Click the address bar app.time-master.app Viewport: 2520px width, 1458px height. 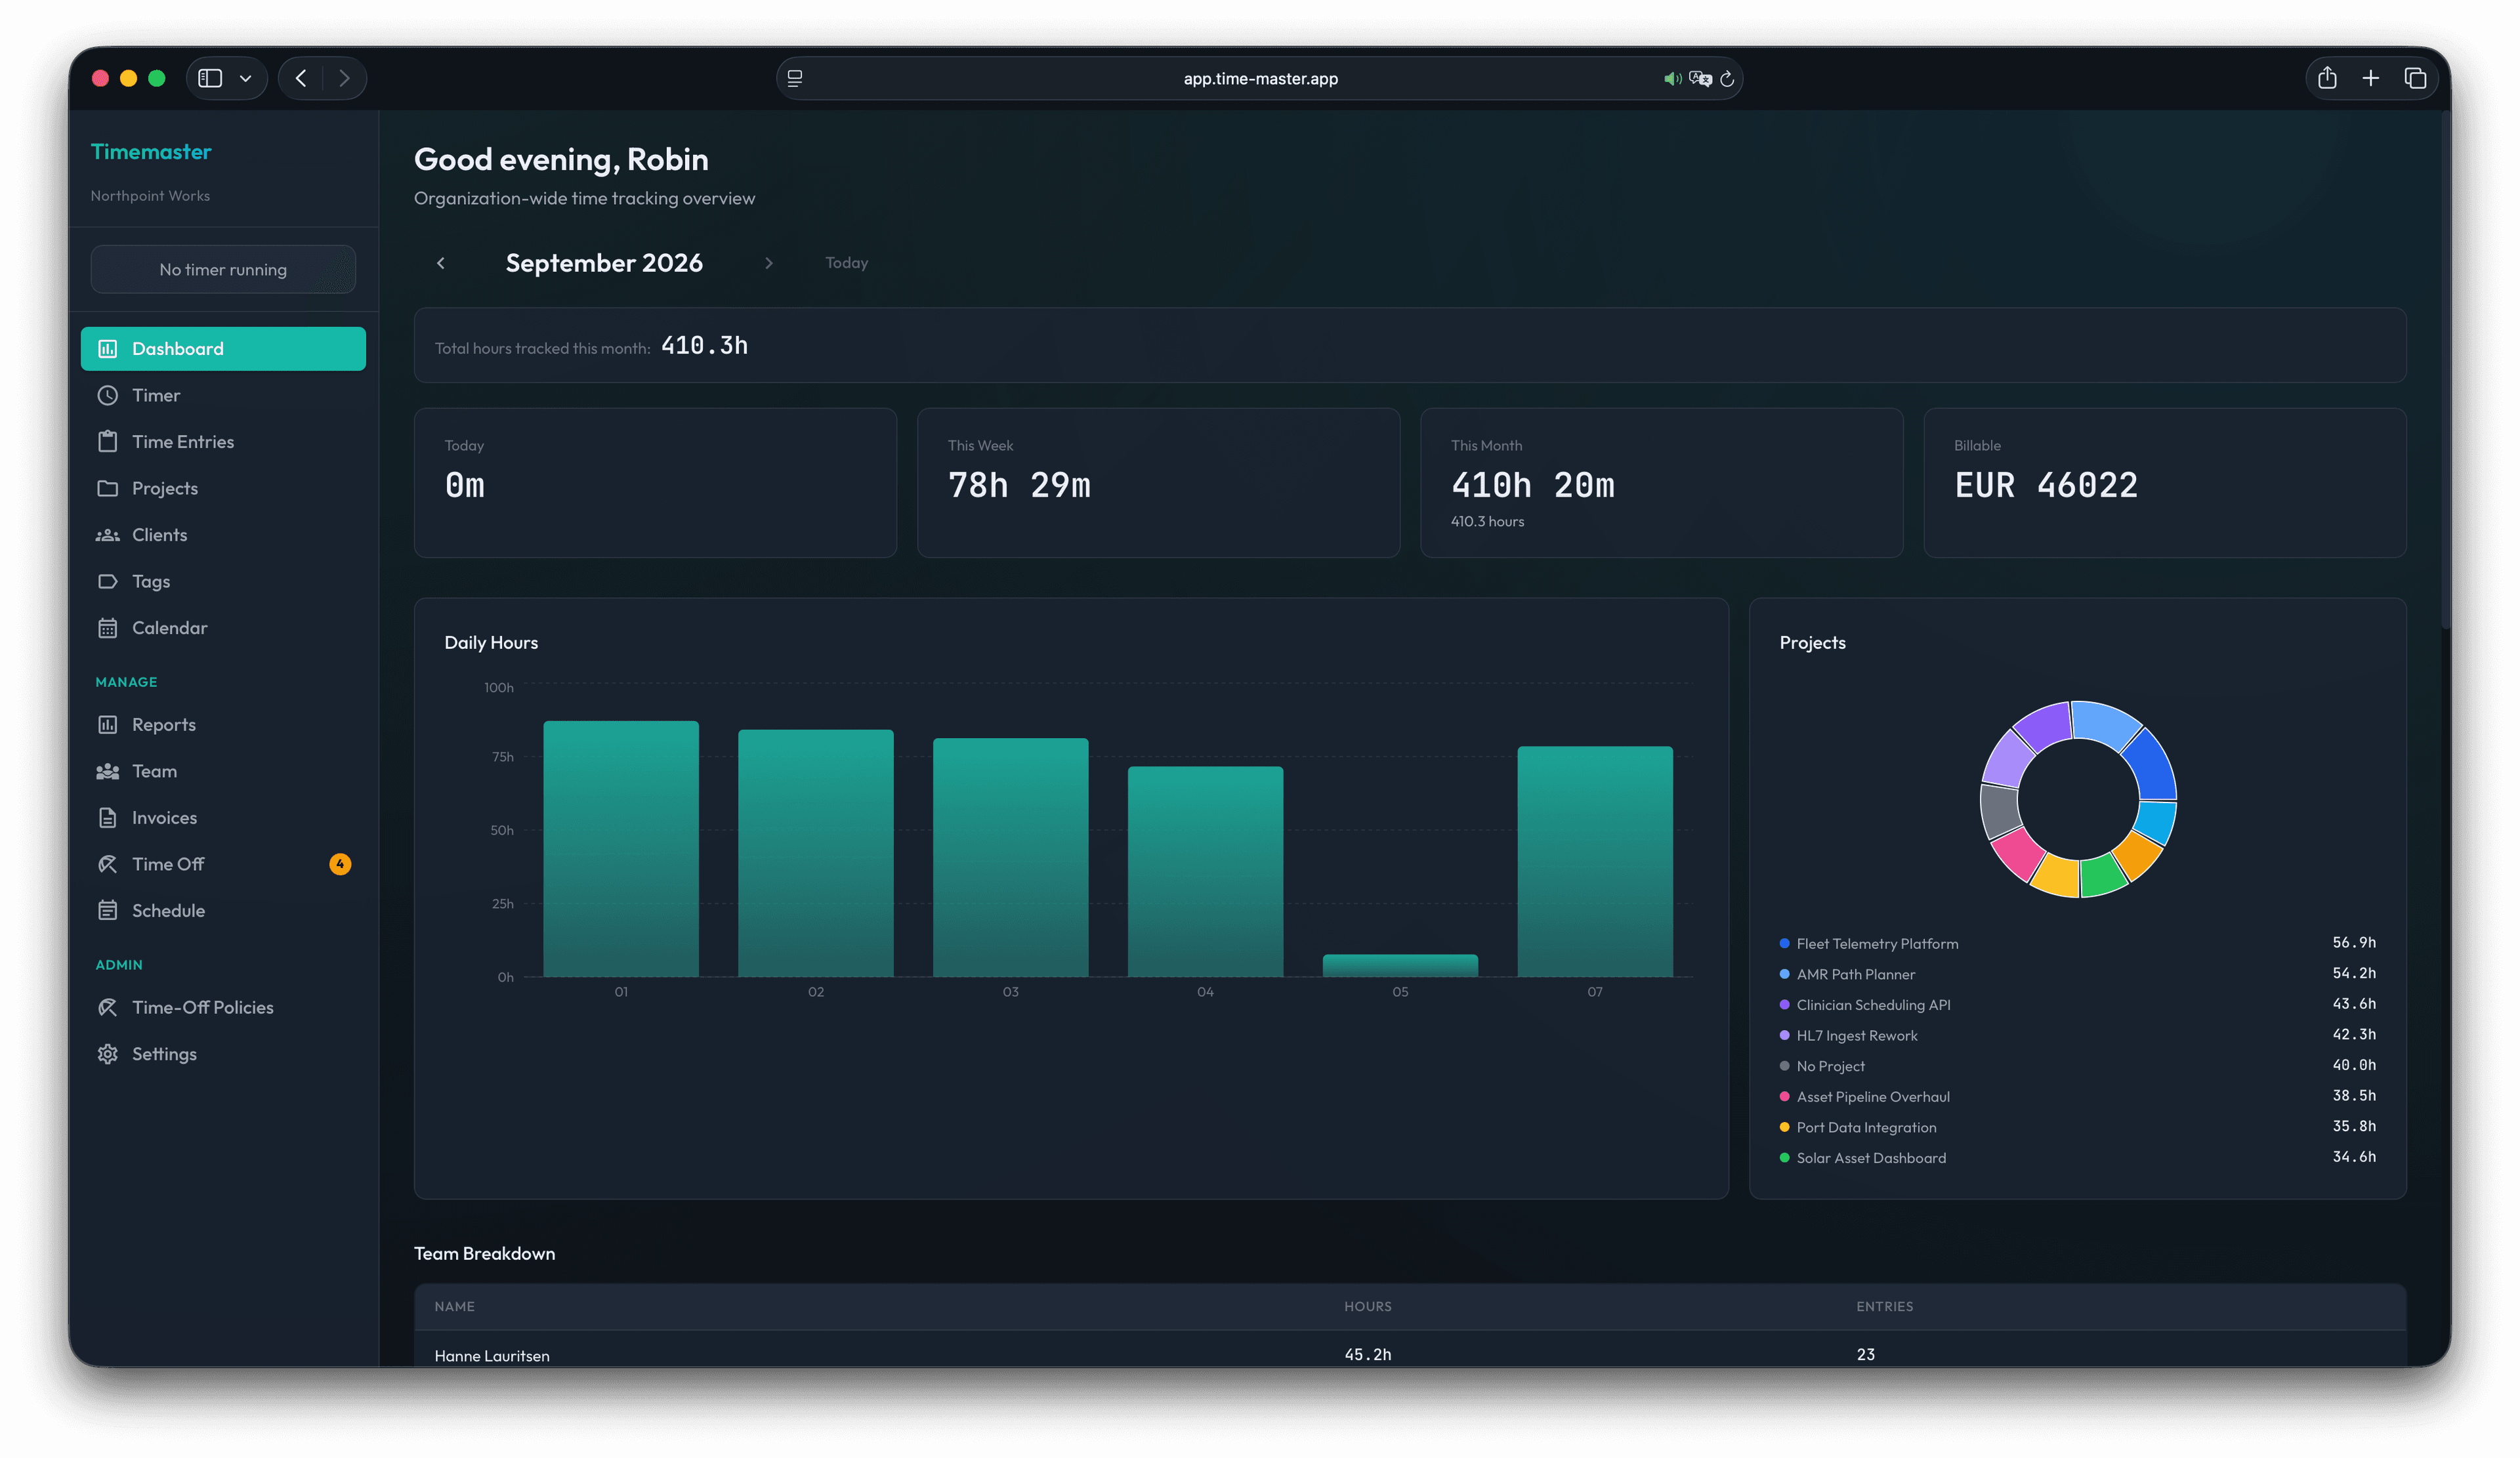[x=1260, y=78]
